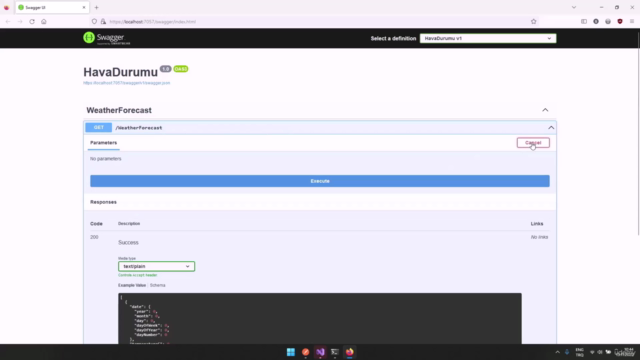
Task: Select the Parameters tab
Action: point(103,143)
